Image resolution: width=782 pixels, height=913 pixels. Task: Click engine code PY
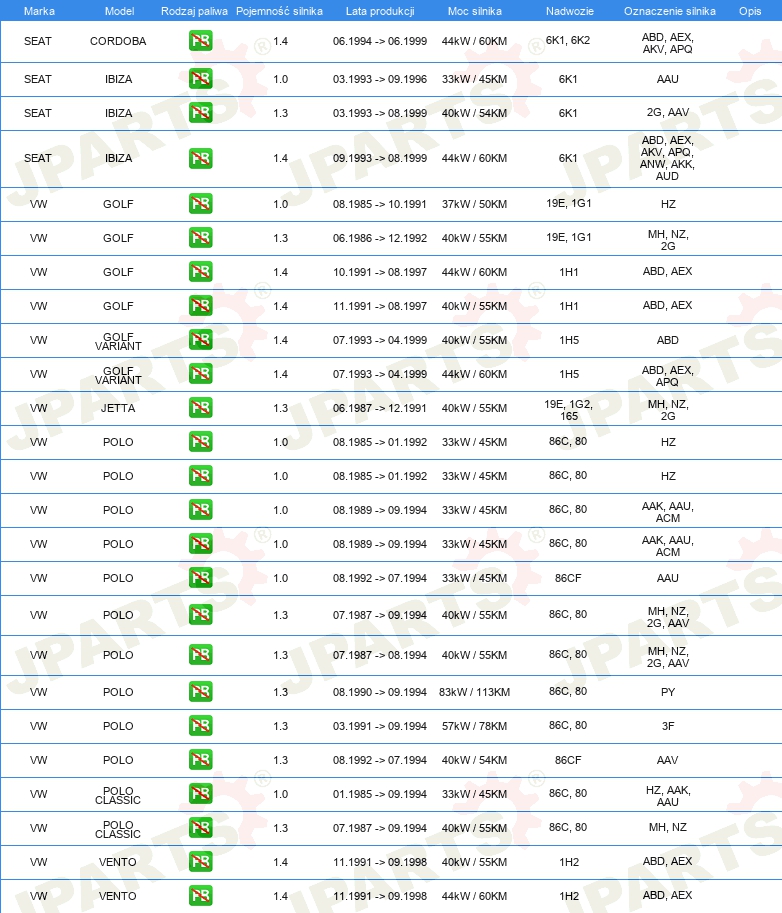coord(668,692)
